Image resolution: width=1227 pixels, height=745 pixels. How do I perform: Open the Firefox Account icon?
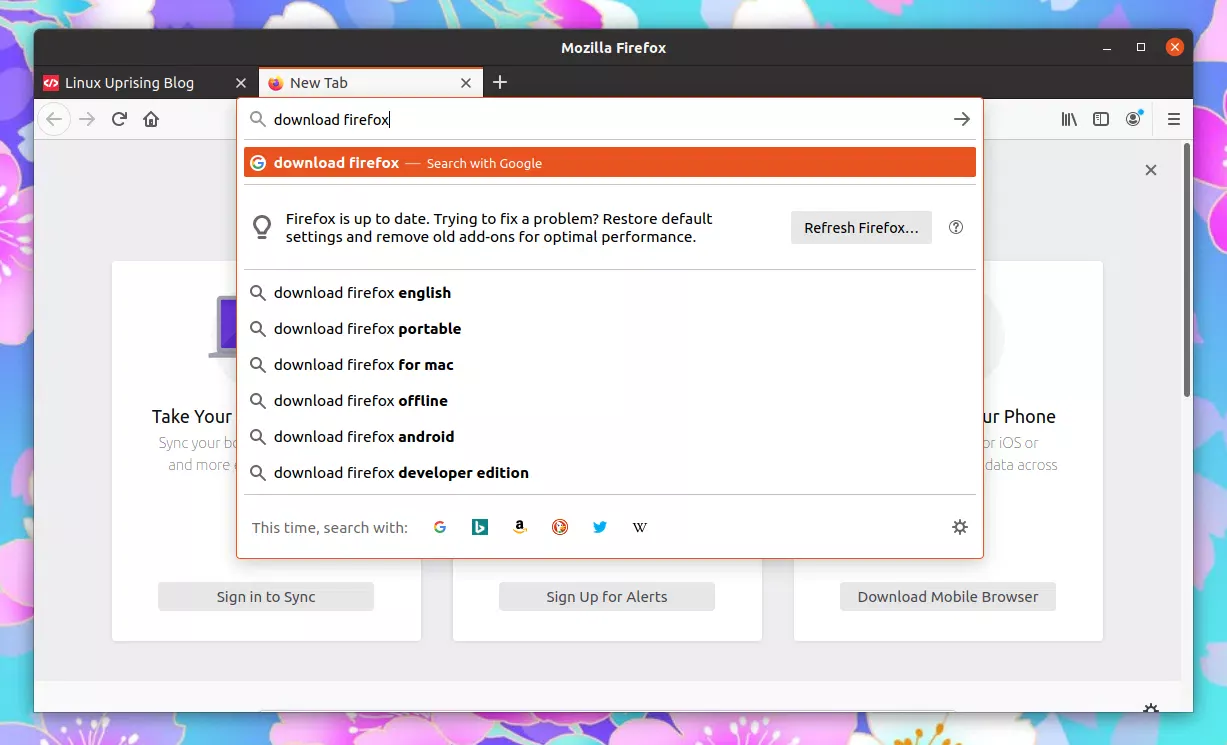pos(1133,119)
